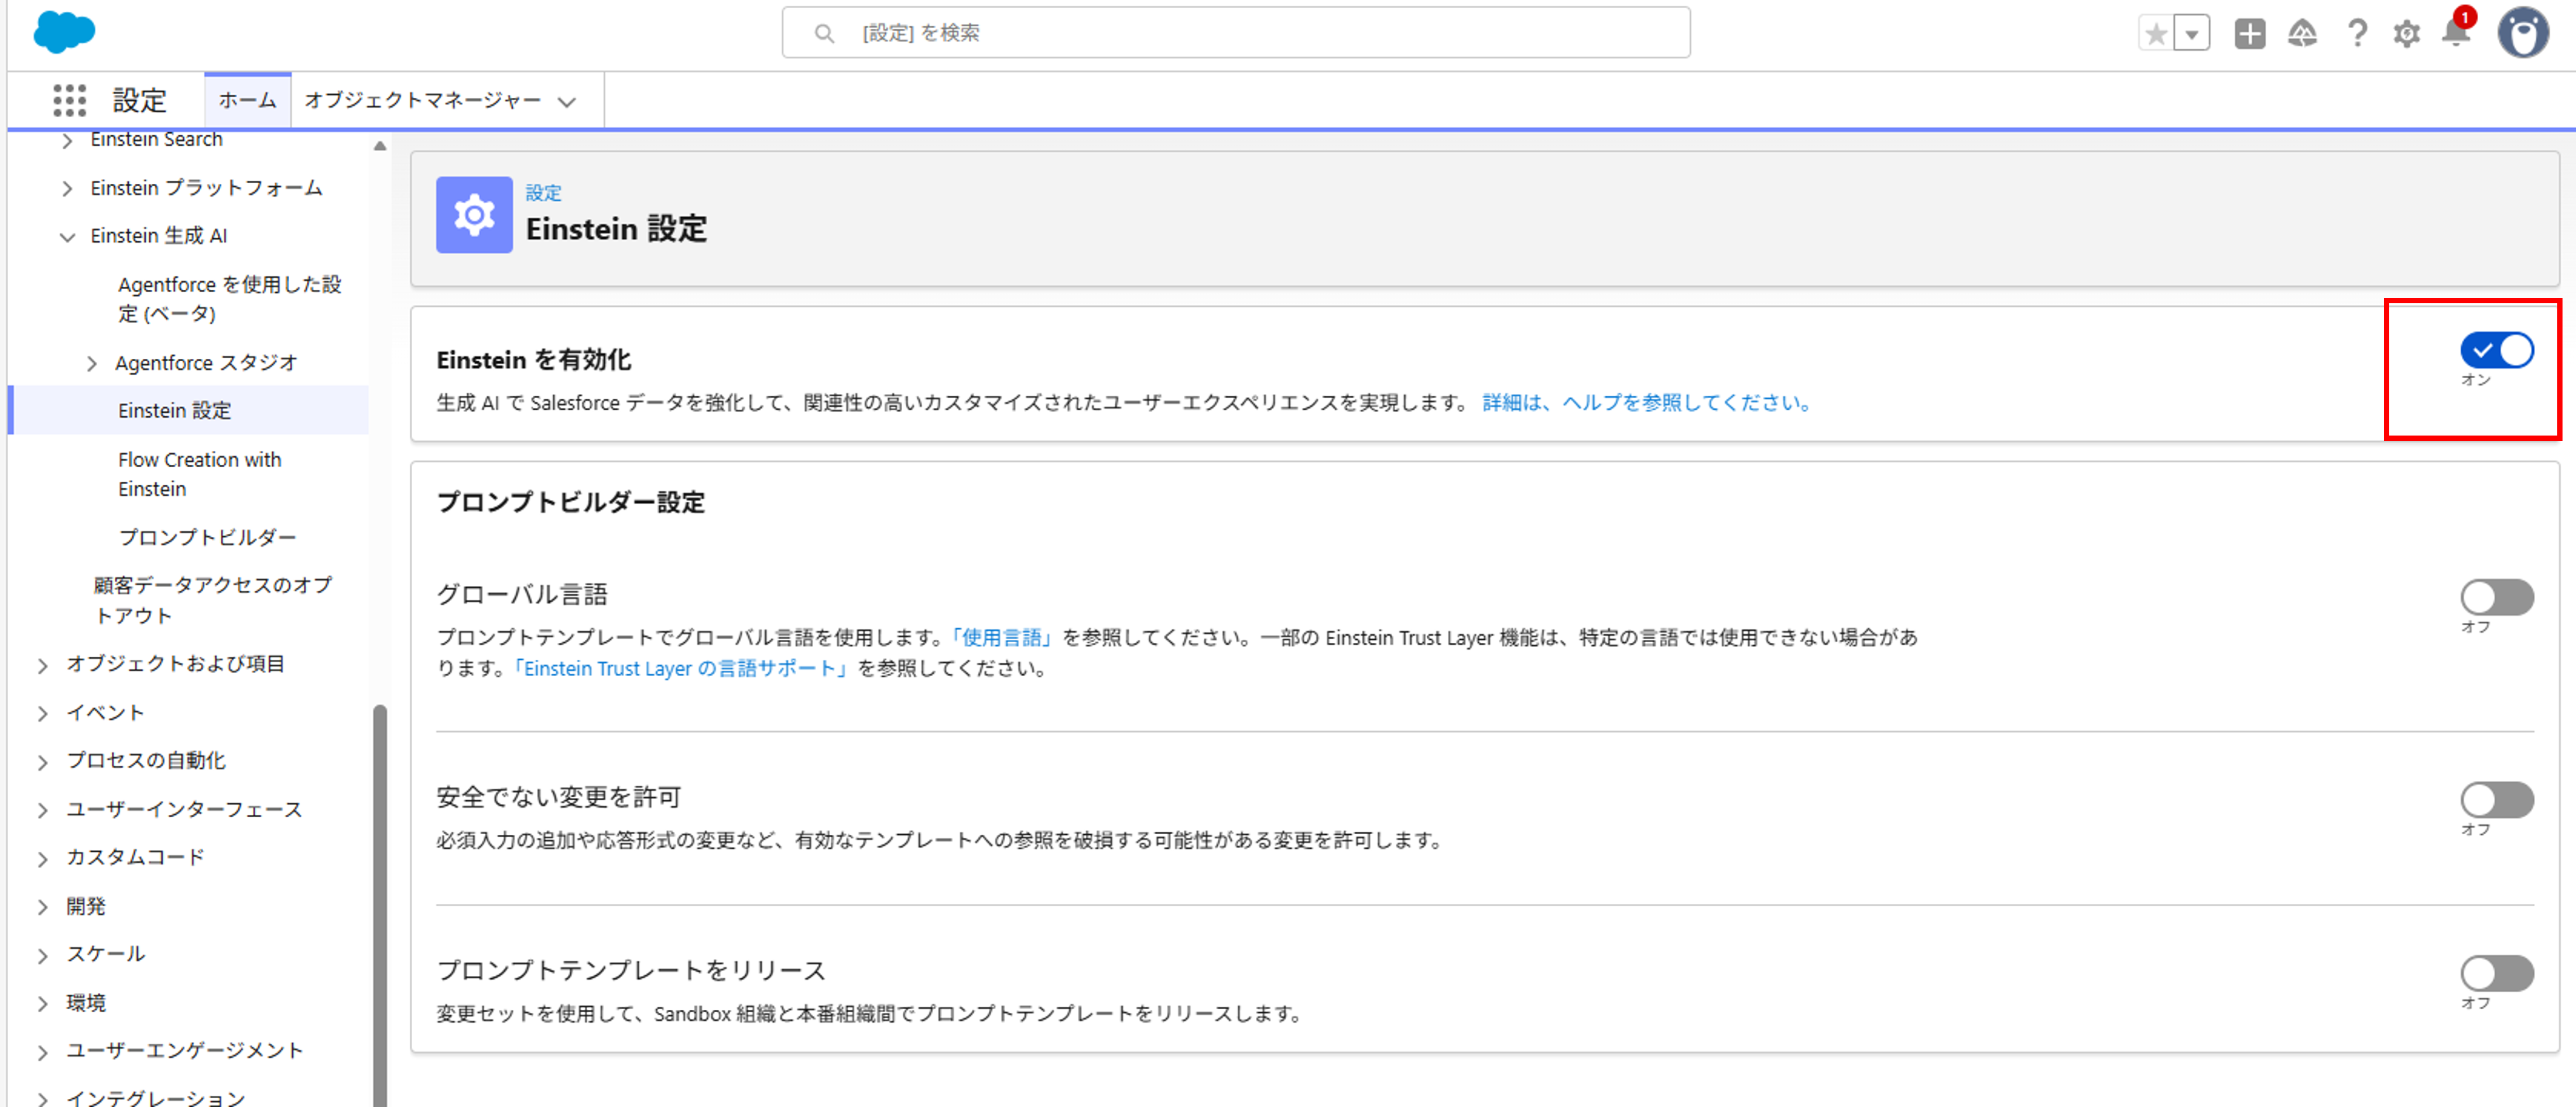Open the Einstein Trust Layer の言語サポート link
Viewport: 2576px width, 1107px height.
tap(681, 668)
